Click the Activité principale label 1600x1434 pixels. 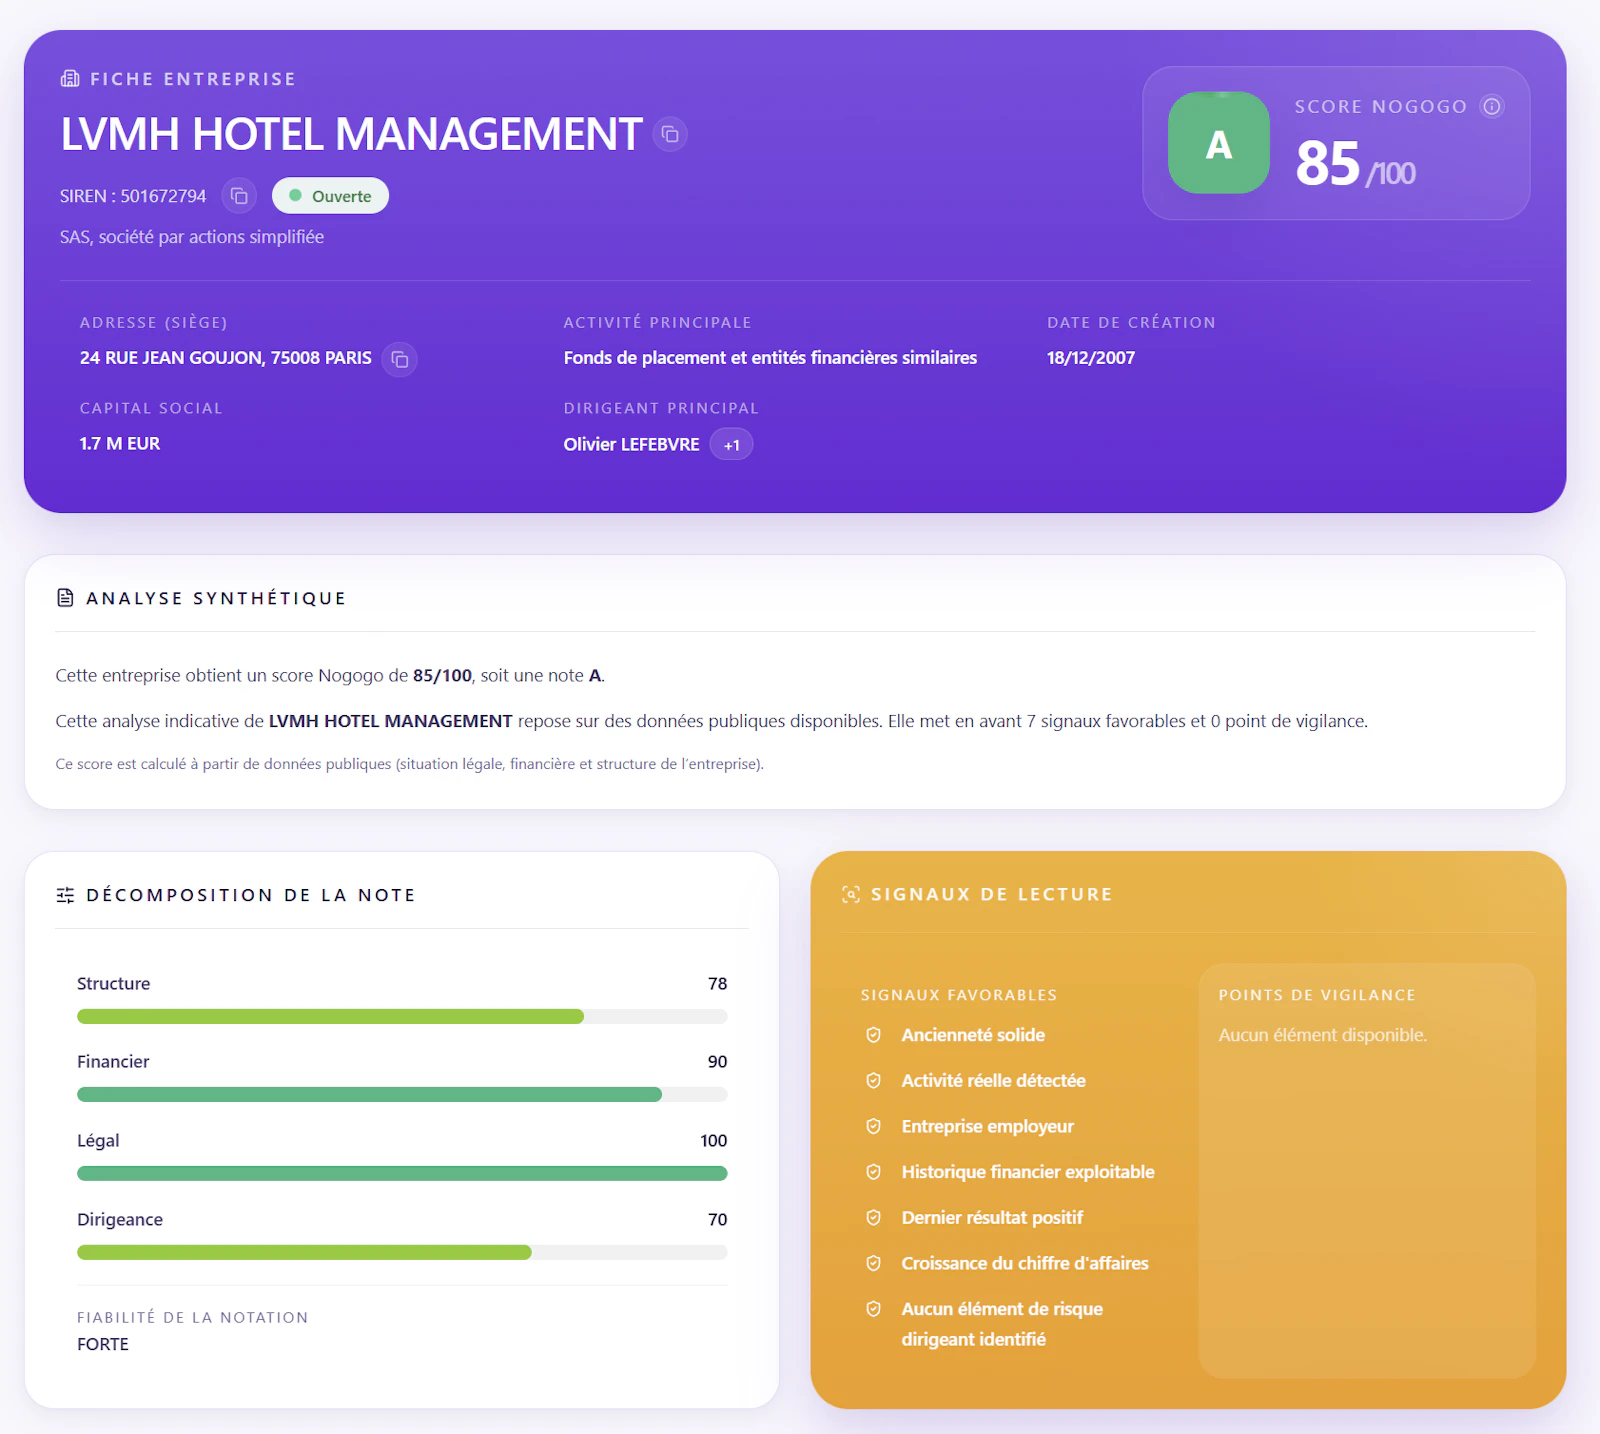[x=657, y=323]
